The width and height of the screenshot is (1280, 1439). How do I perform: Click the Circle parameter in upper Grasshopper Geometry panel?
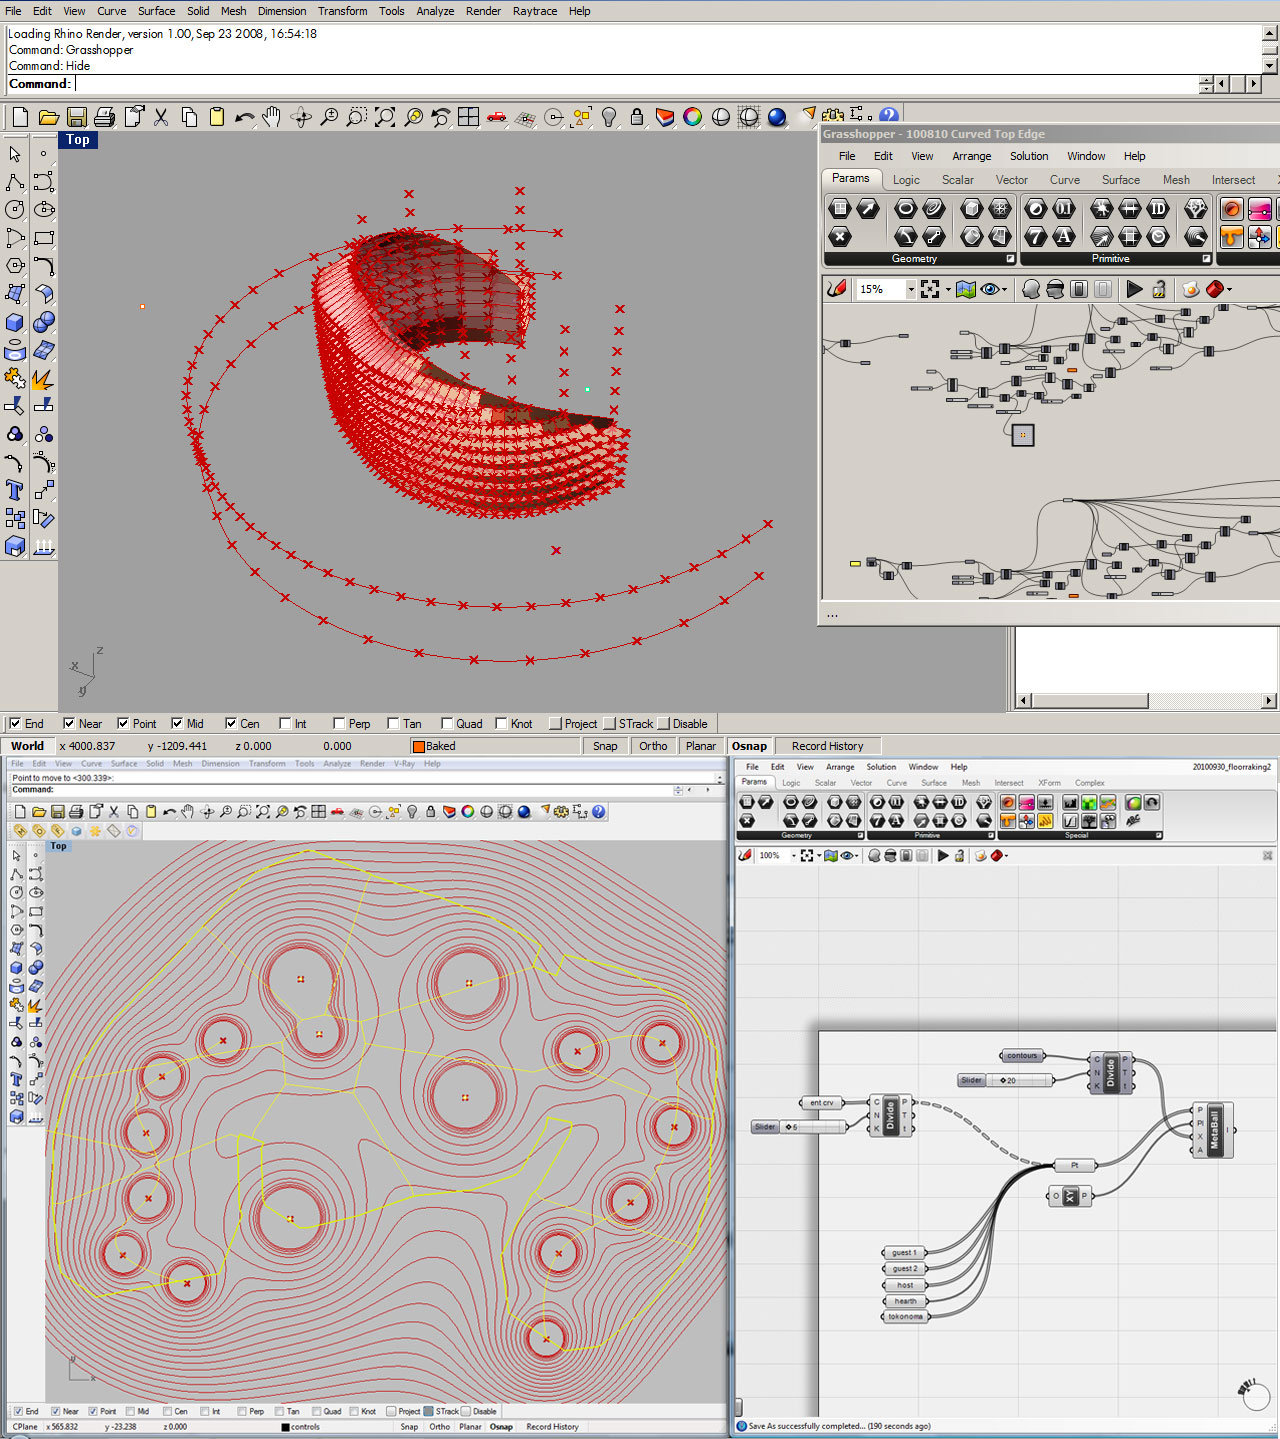coord(905,208)
